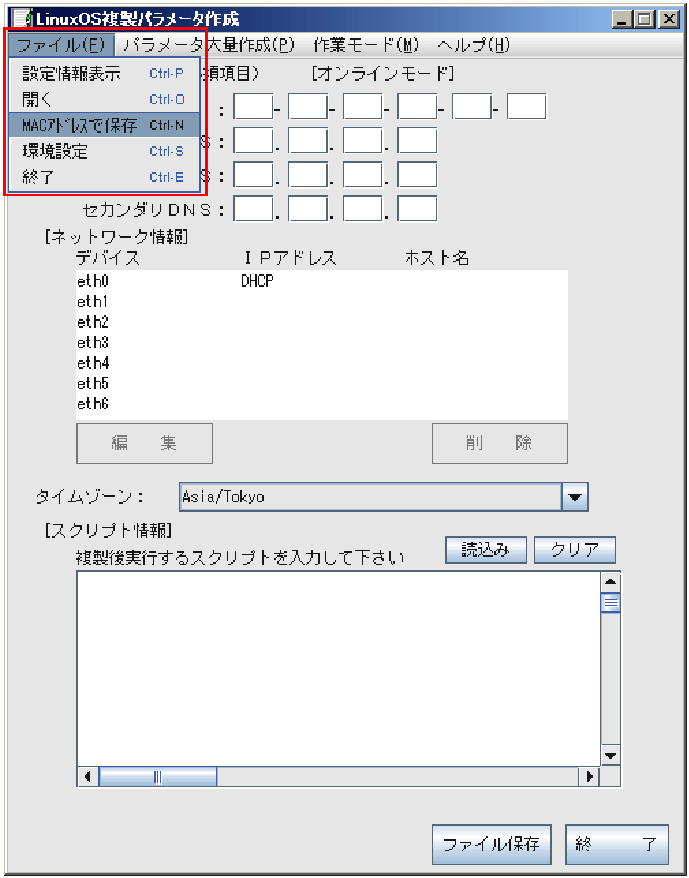Image resolution: width=689 pixels, height=878 pixels.
Task: Minimize the LinuxOS複製パラメータ作成 window
Action: pyautogui.click(x=622, y=20)
